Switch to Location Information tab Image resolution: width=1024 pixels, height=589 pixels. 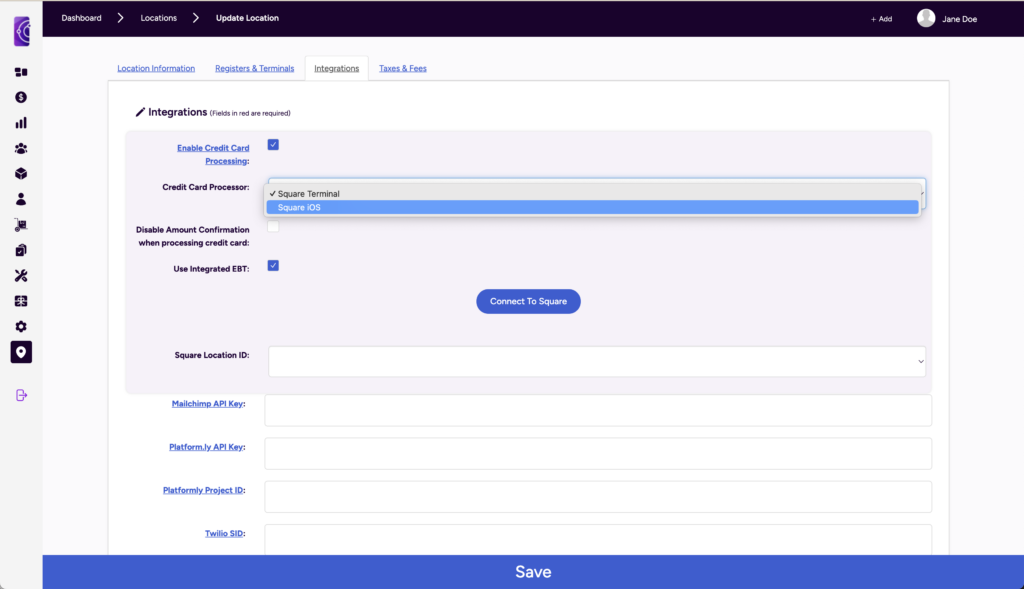point(156,69)
